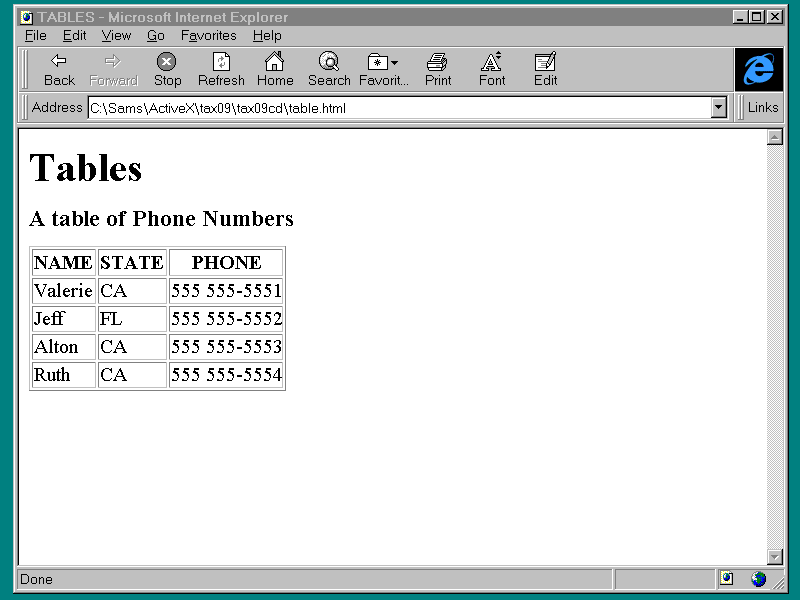Click the vertical scrollbar down arrow
Viewport: 800px width, 600px height.
pos(774,556)
